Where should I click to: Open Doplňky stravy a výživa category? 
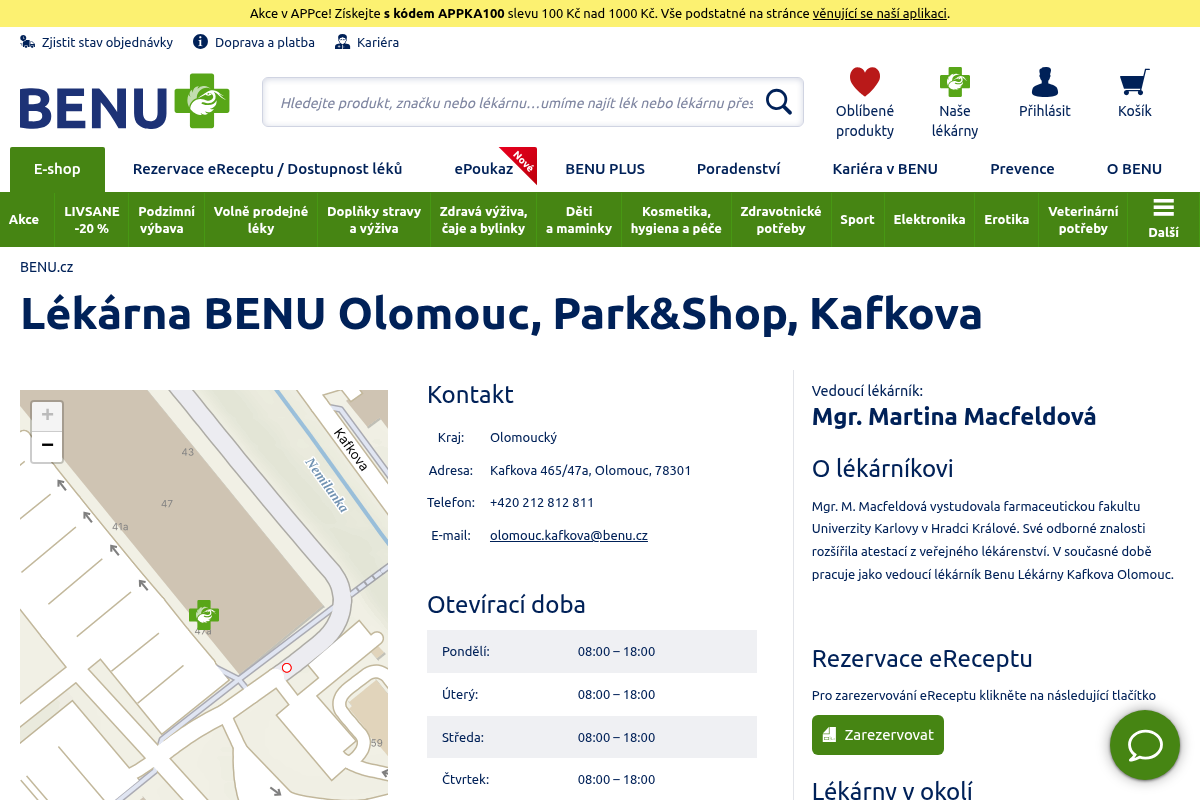(x=374, y=219)
